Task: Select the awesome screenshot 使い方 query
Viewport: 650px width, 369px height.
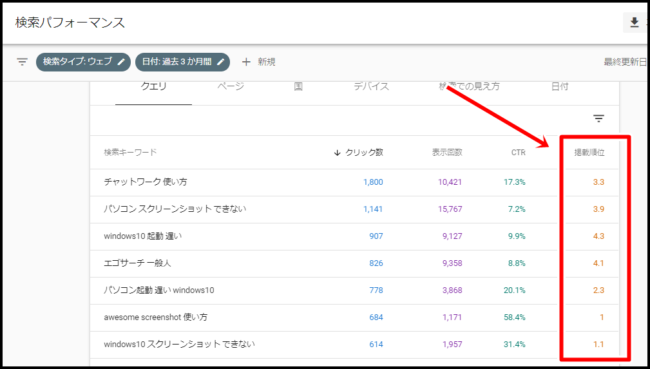Action: coord(155,317)
